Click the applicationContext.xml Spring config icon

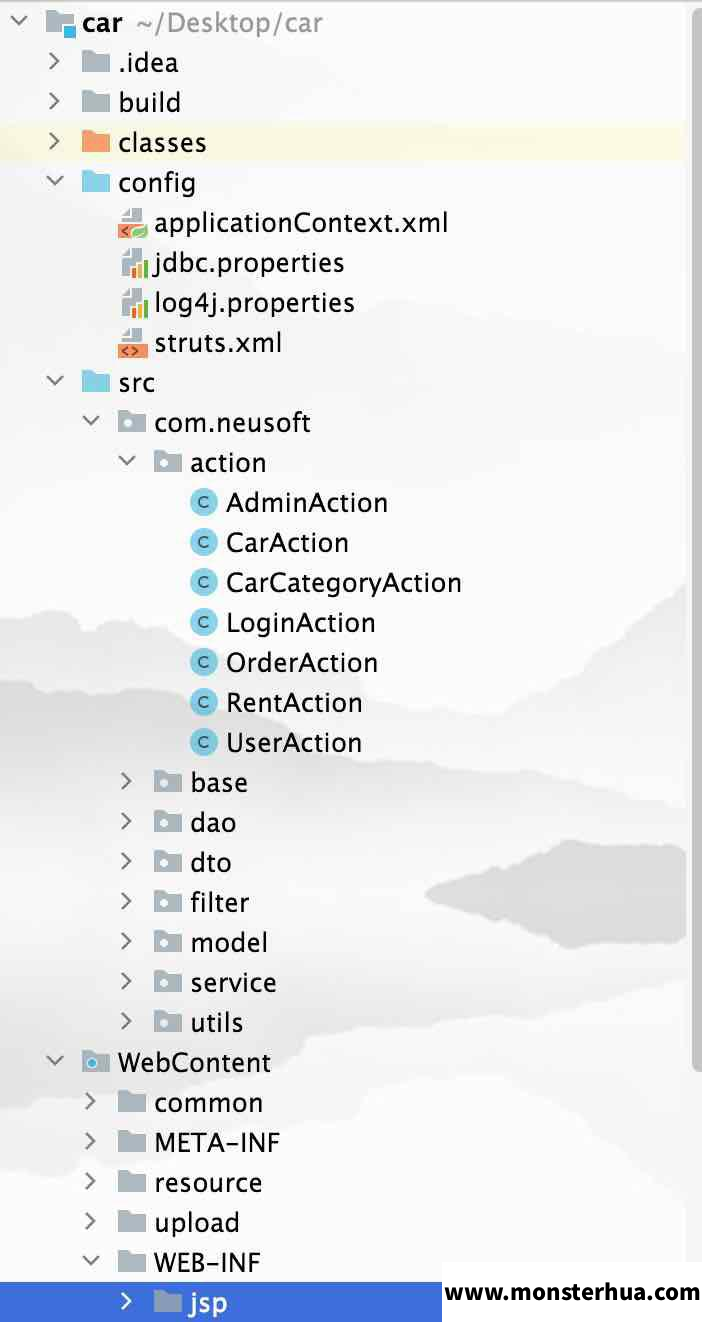pos(133,223)
